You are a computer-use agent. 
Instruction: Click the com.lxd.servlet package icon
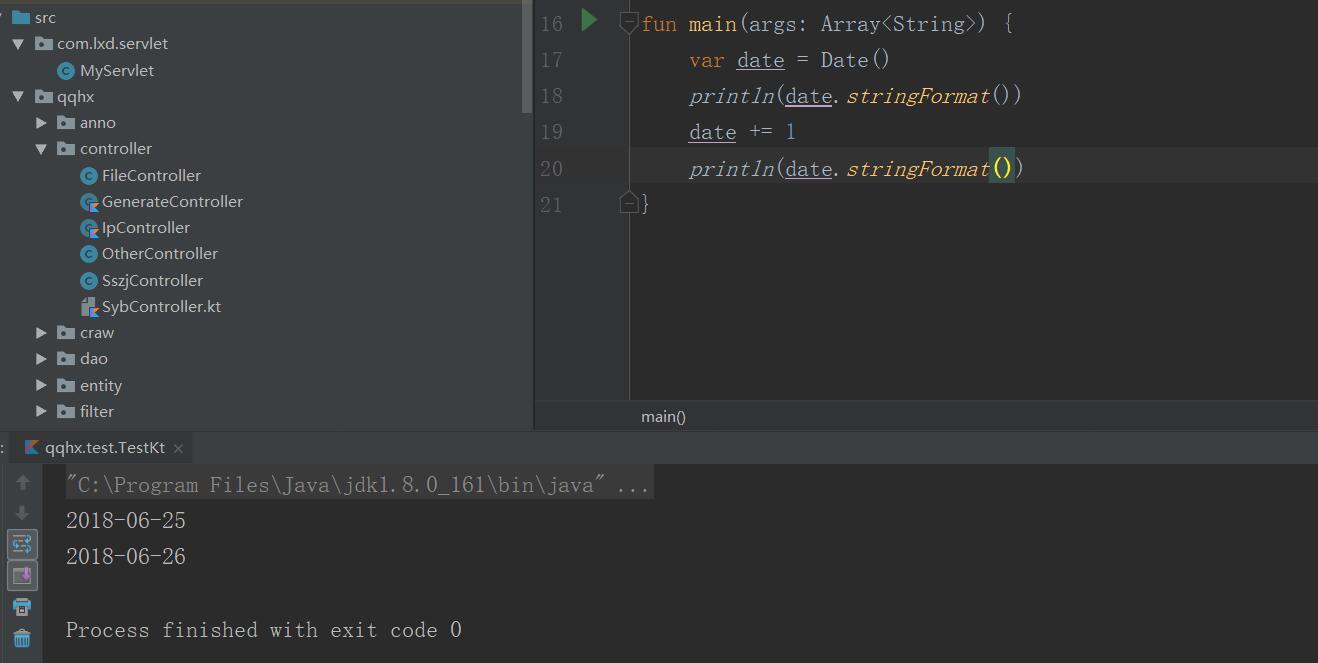click(x=44, y=44)
